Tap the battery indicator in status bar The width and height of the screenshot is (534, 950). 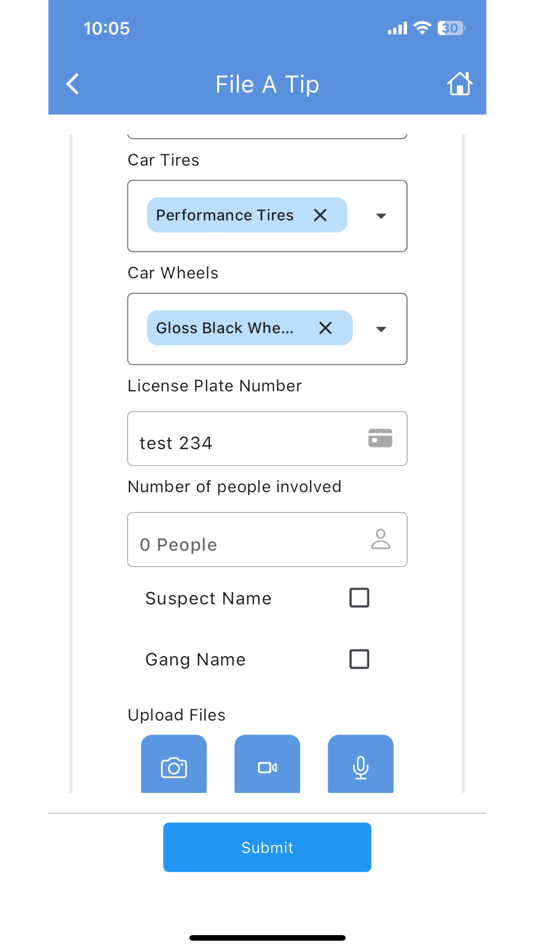453,28
